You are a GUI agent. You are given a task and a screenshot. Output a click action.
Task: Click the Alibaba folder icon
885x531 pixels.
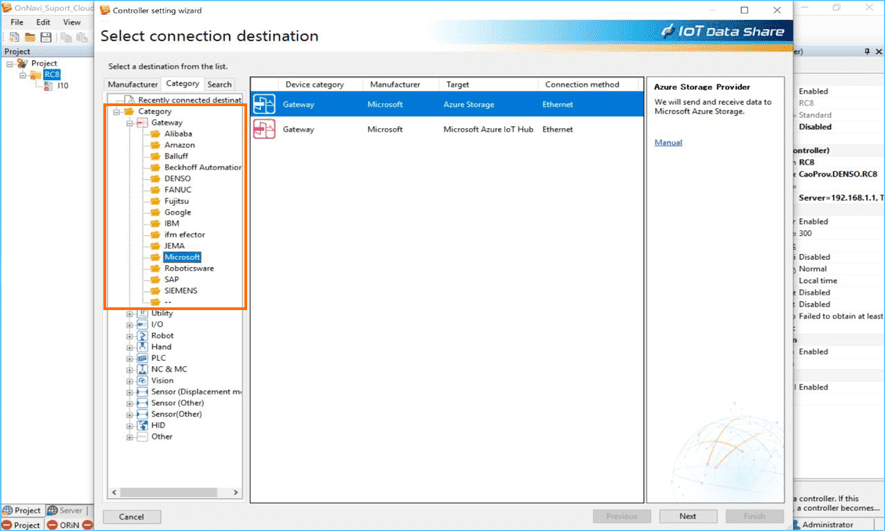155,134
